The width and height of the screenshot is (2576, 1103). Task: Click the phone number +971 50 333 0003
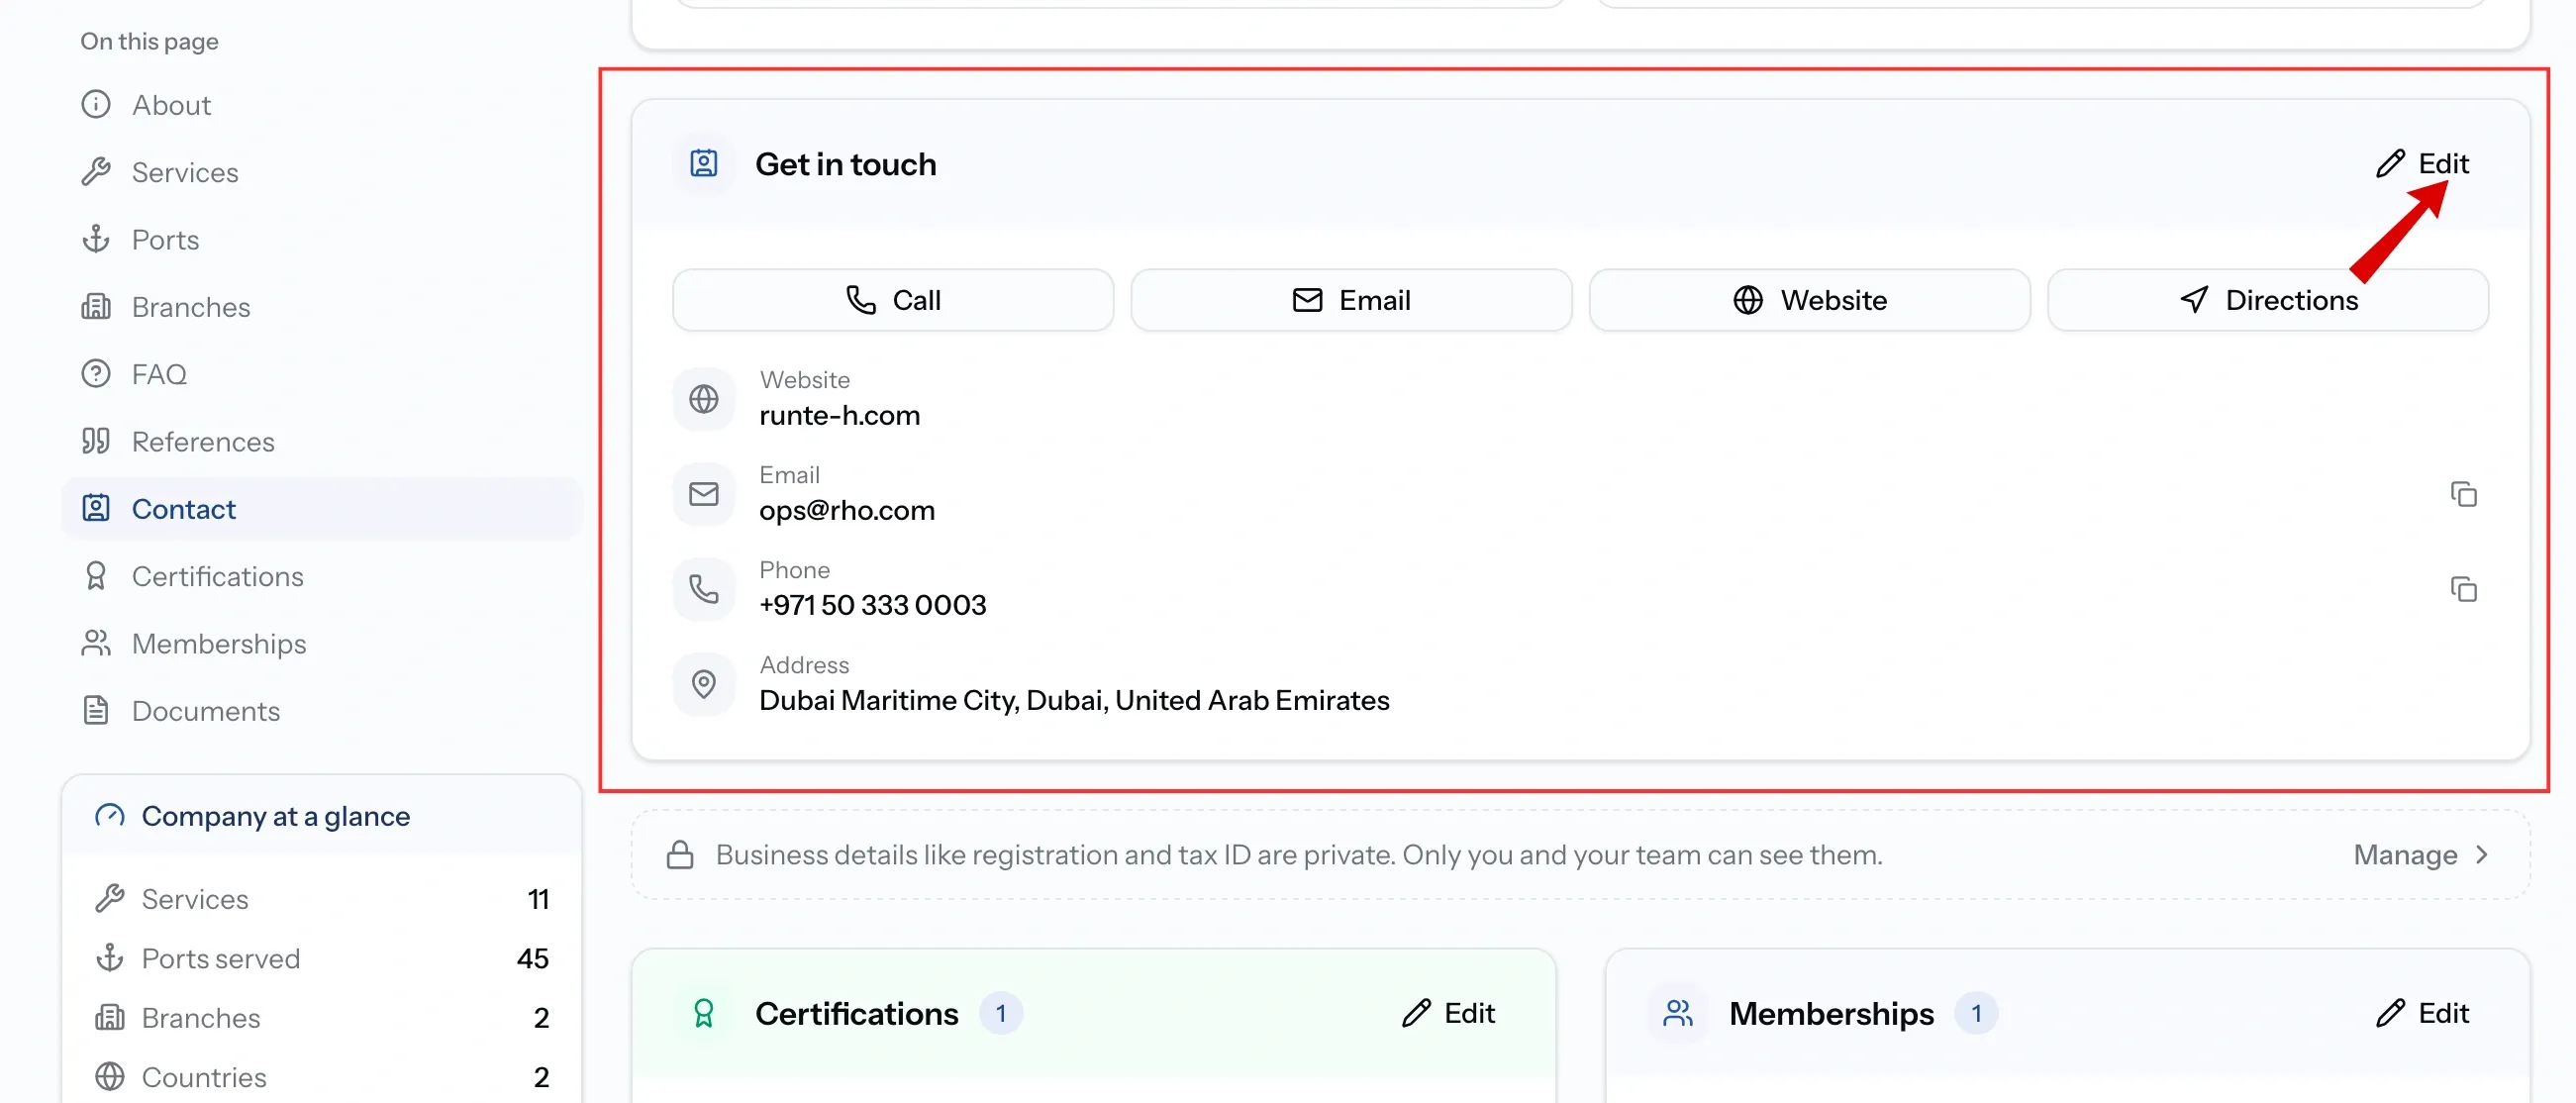[x=872, y=605]
